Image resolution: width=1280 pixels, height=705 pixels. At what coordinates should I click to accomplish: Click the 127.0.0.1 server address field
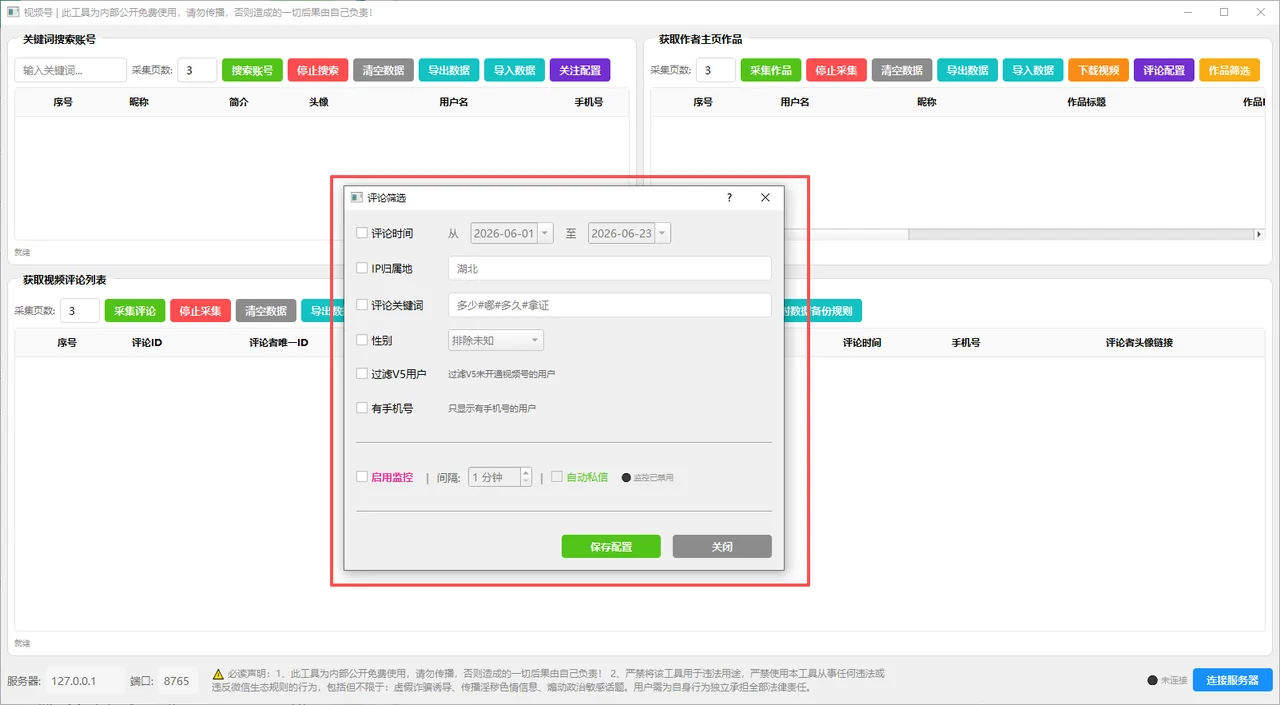[x=86, y=681]
